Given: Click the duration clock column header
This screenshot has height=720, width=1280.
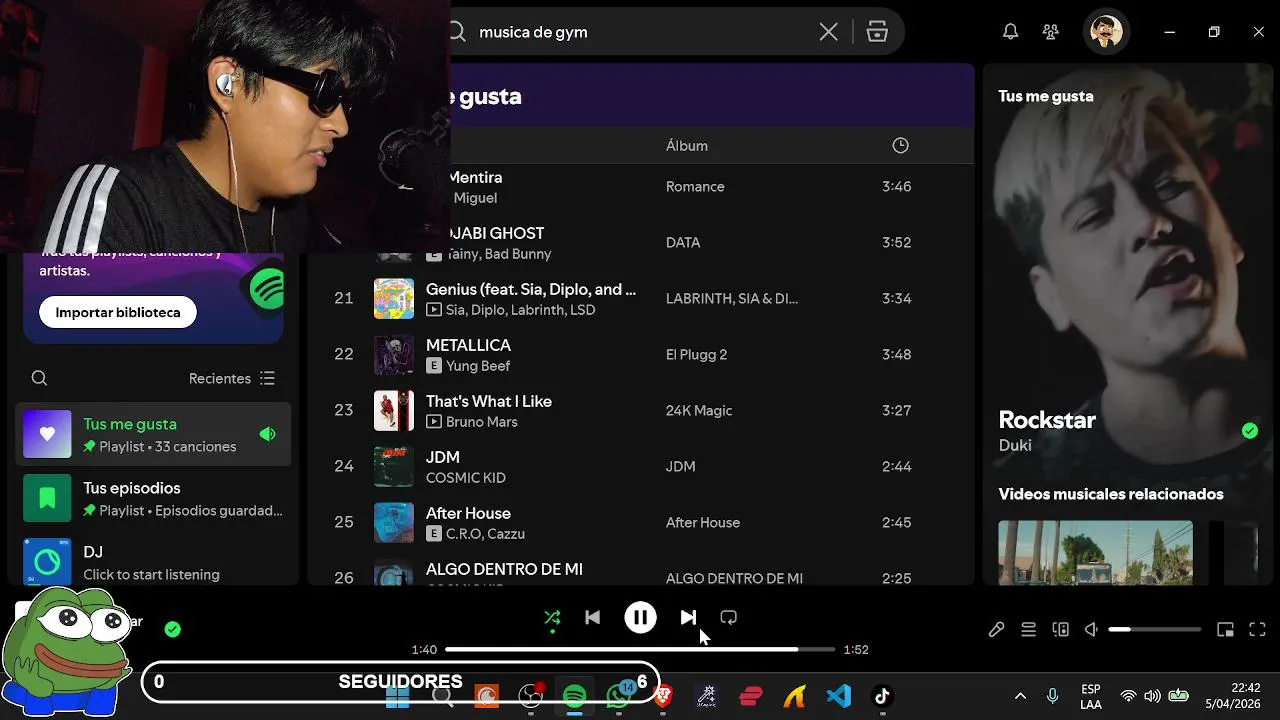Looking at the screenshot, I should (x=900, y=146).
